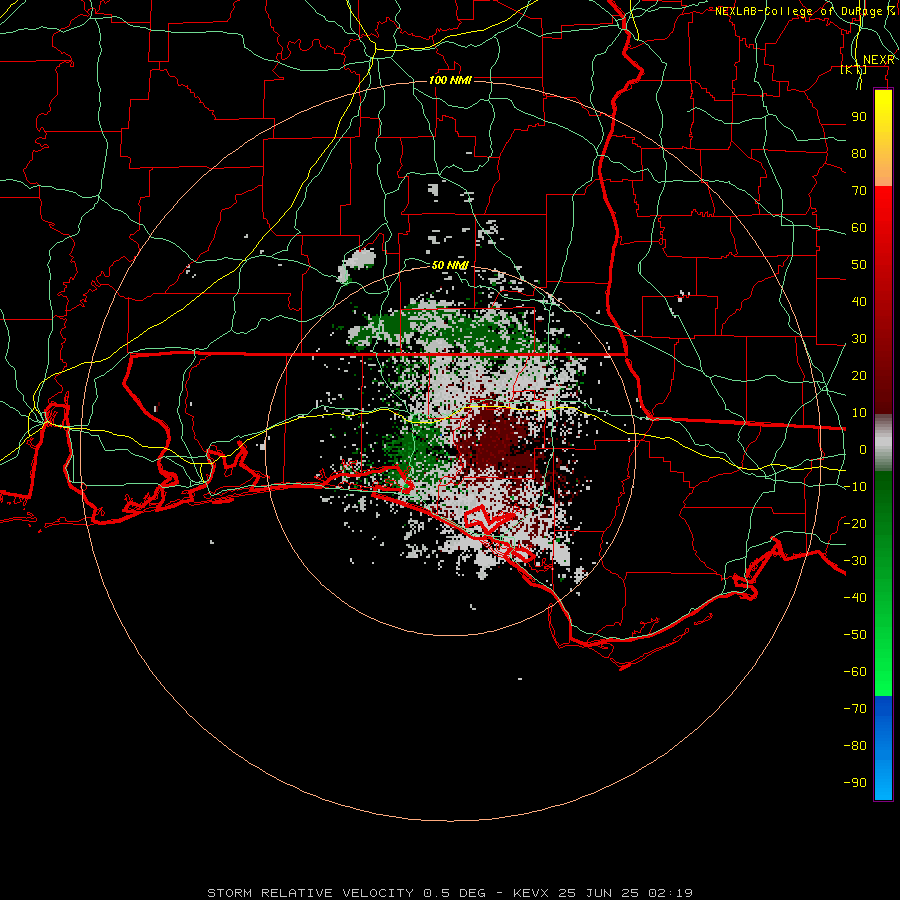The height and width of the screenshot is (900, 900).
Task: Click the -40 value on the velocity scale
Action: click(x=855, y=598)
